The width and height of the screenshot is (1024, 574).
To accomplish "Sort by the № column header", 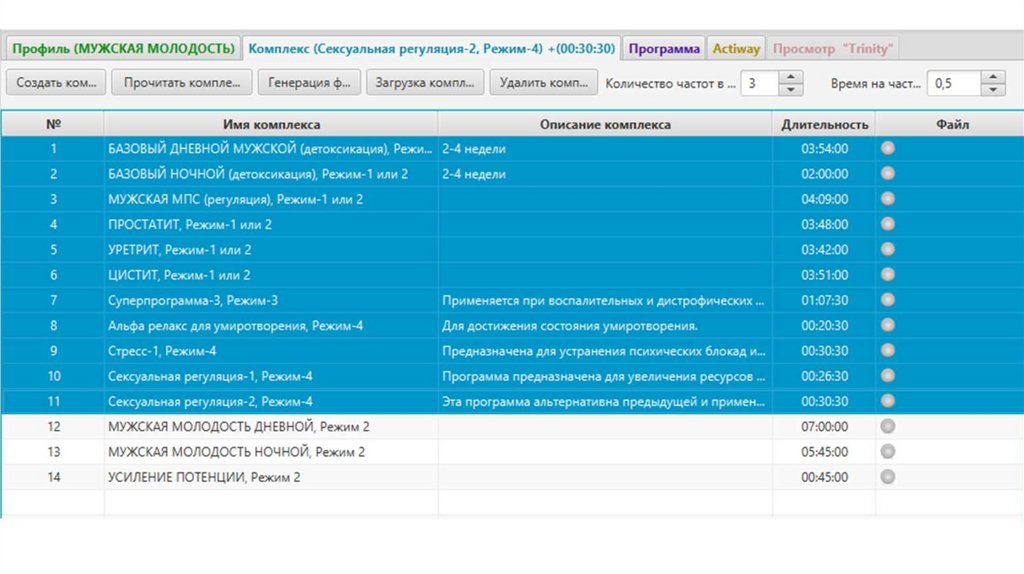I will coord(53,124).
